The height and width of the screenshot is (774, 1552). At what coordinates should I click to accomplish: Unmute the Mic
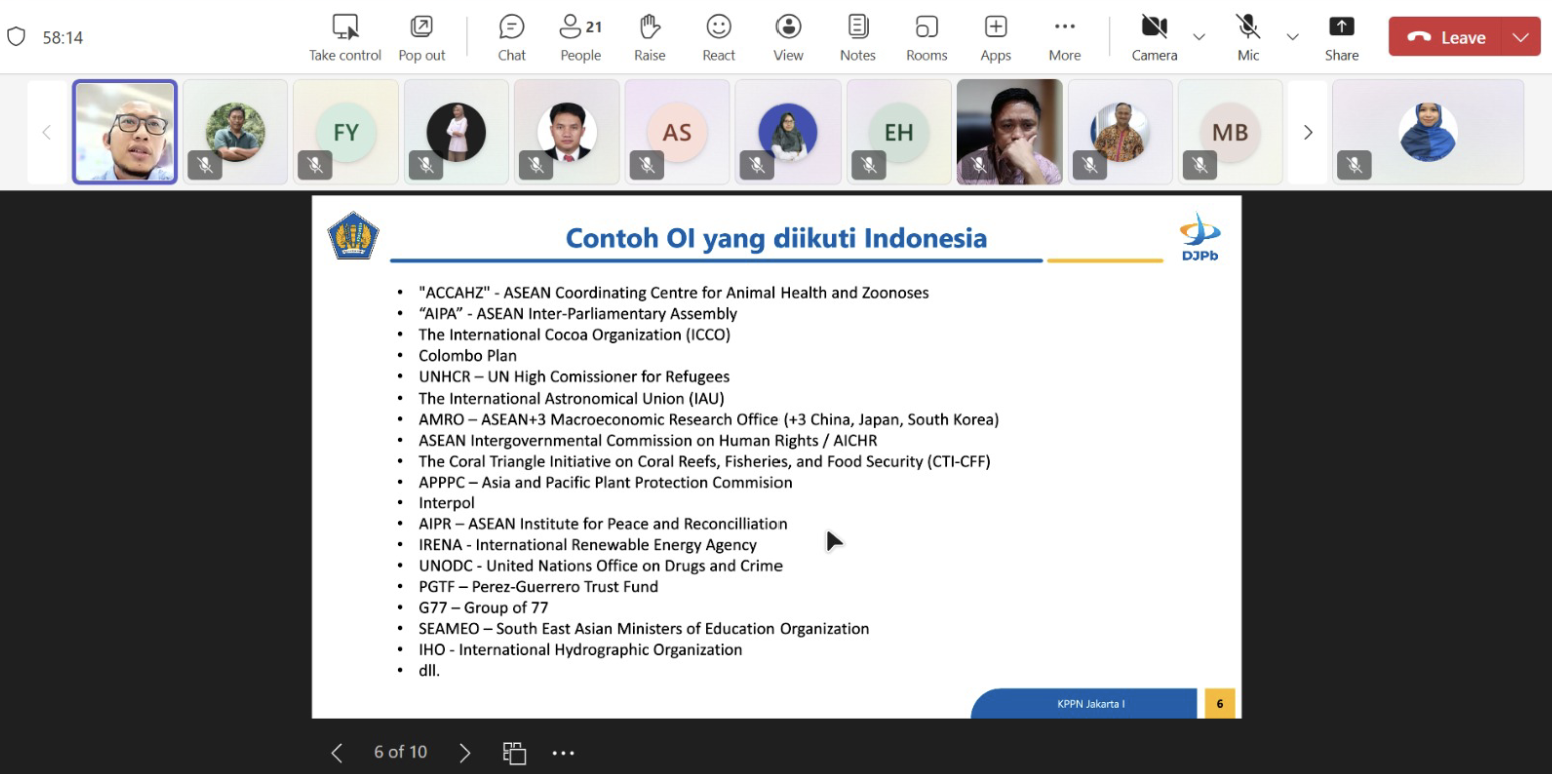[1247, 37]
